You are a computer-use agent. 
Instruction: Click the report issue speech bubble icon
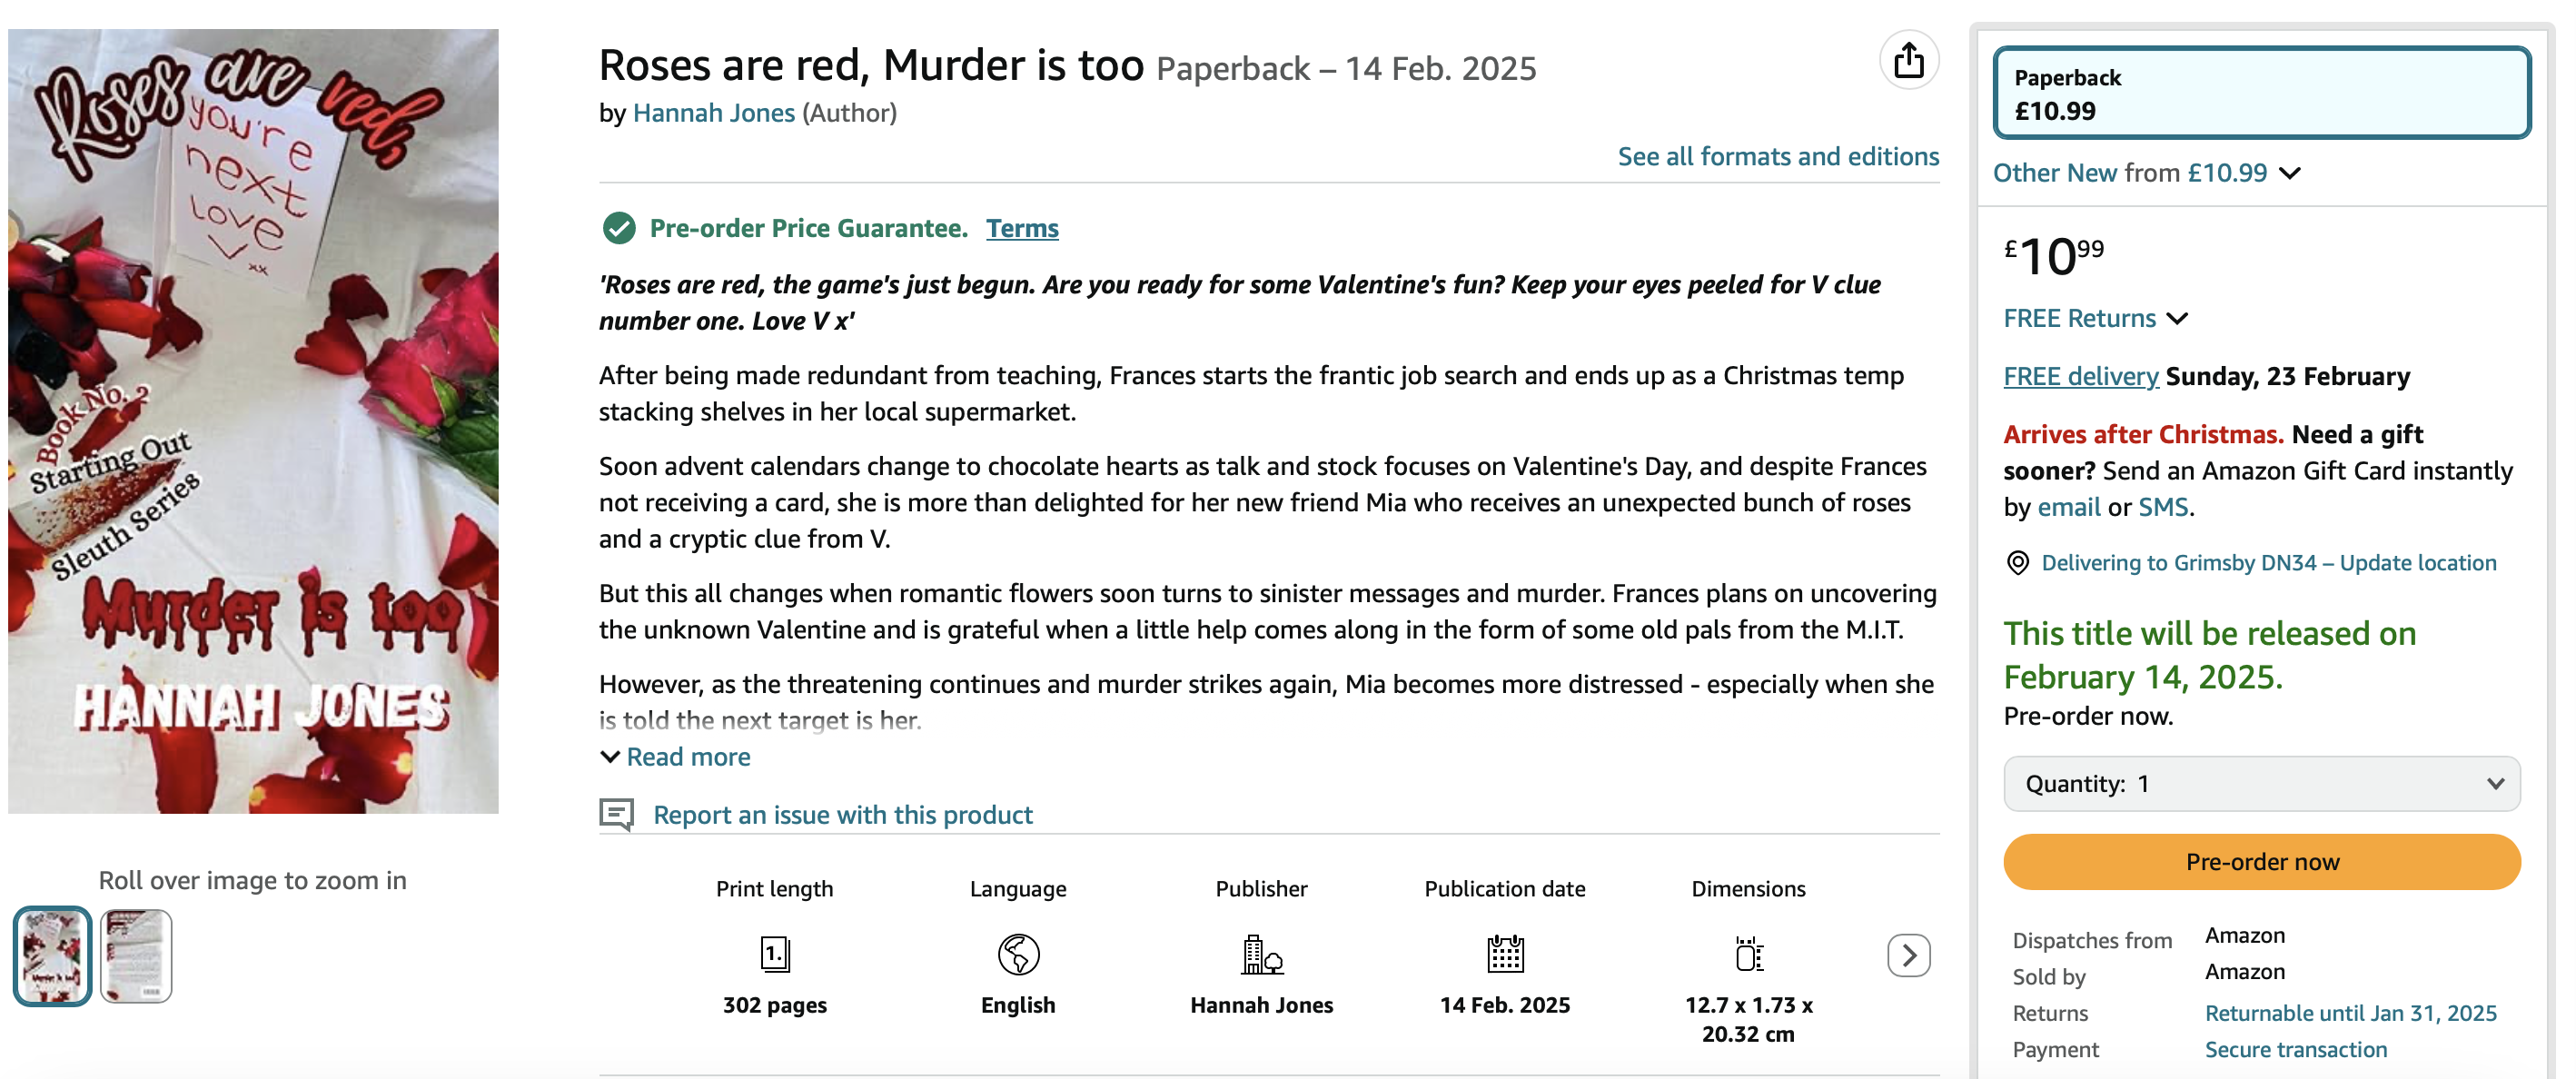click(616, 814)
